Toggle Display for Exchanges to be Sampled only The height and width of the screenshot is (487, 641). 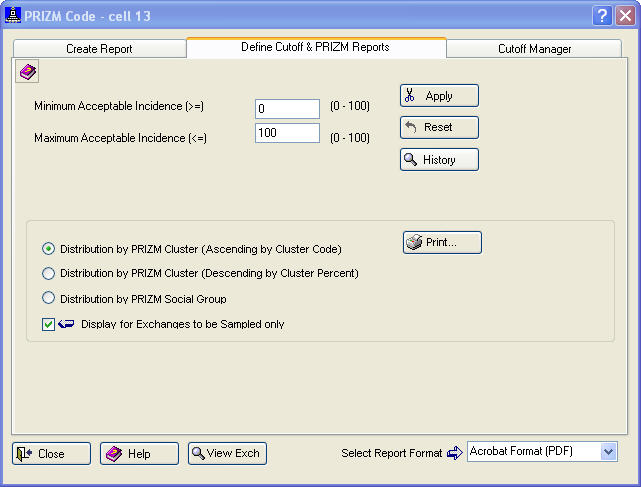pos(48,324)
